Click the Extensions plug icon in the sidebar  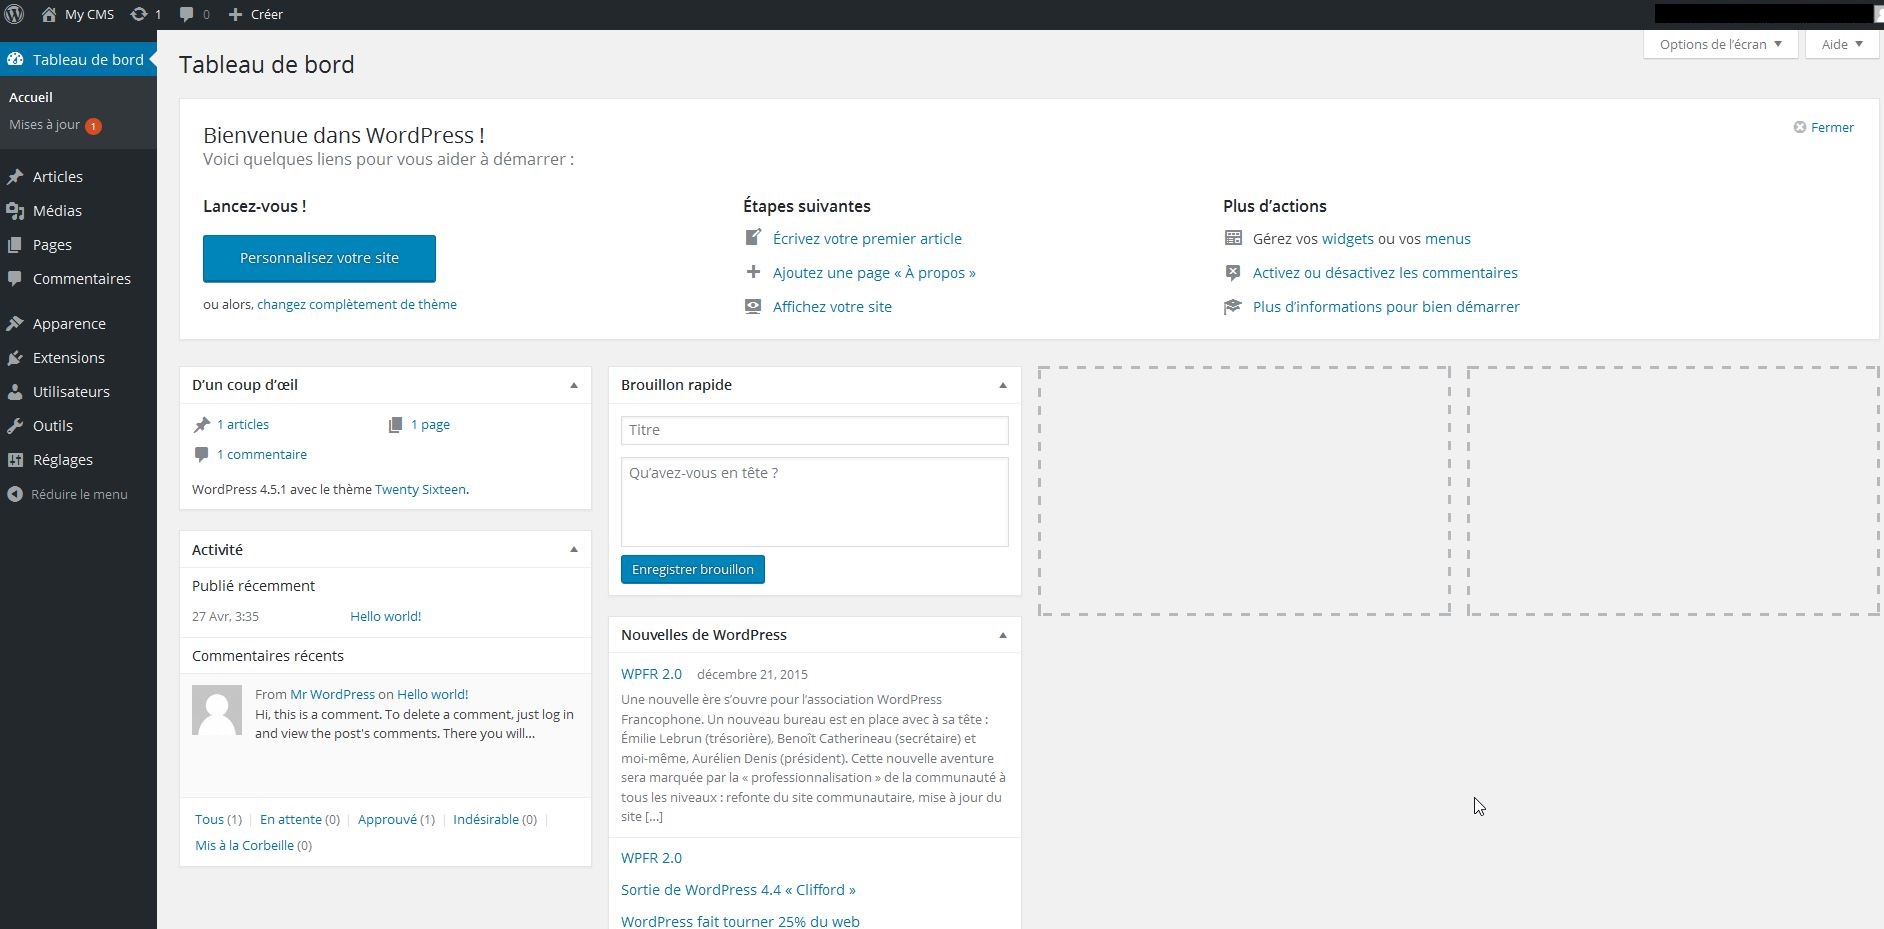click(15, 358)
